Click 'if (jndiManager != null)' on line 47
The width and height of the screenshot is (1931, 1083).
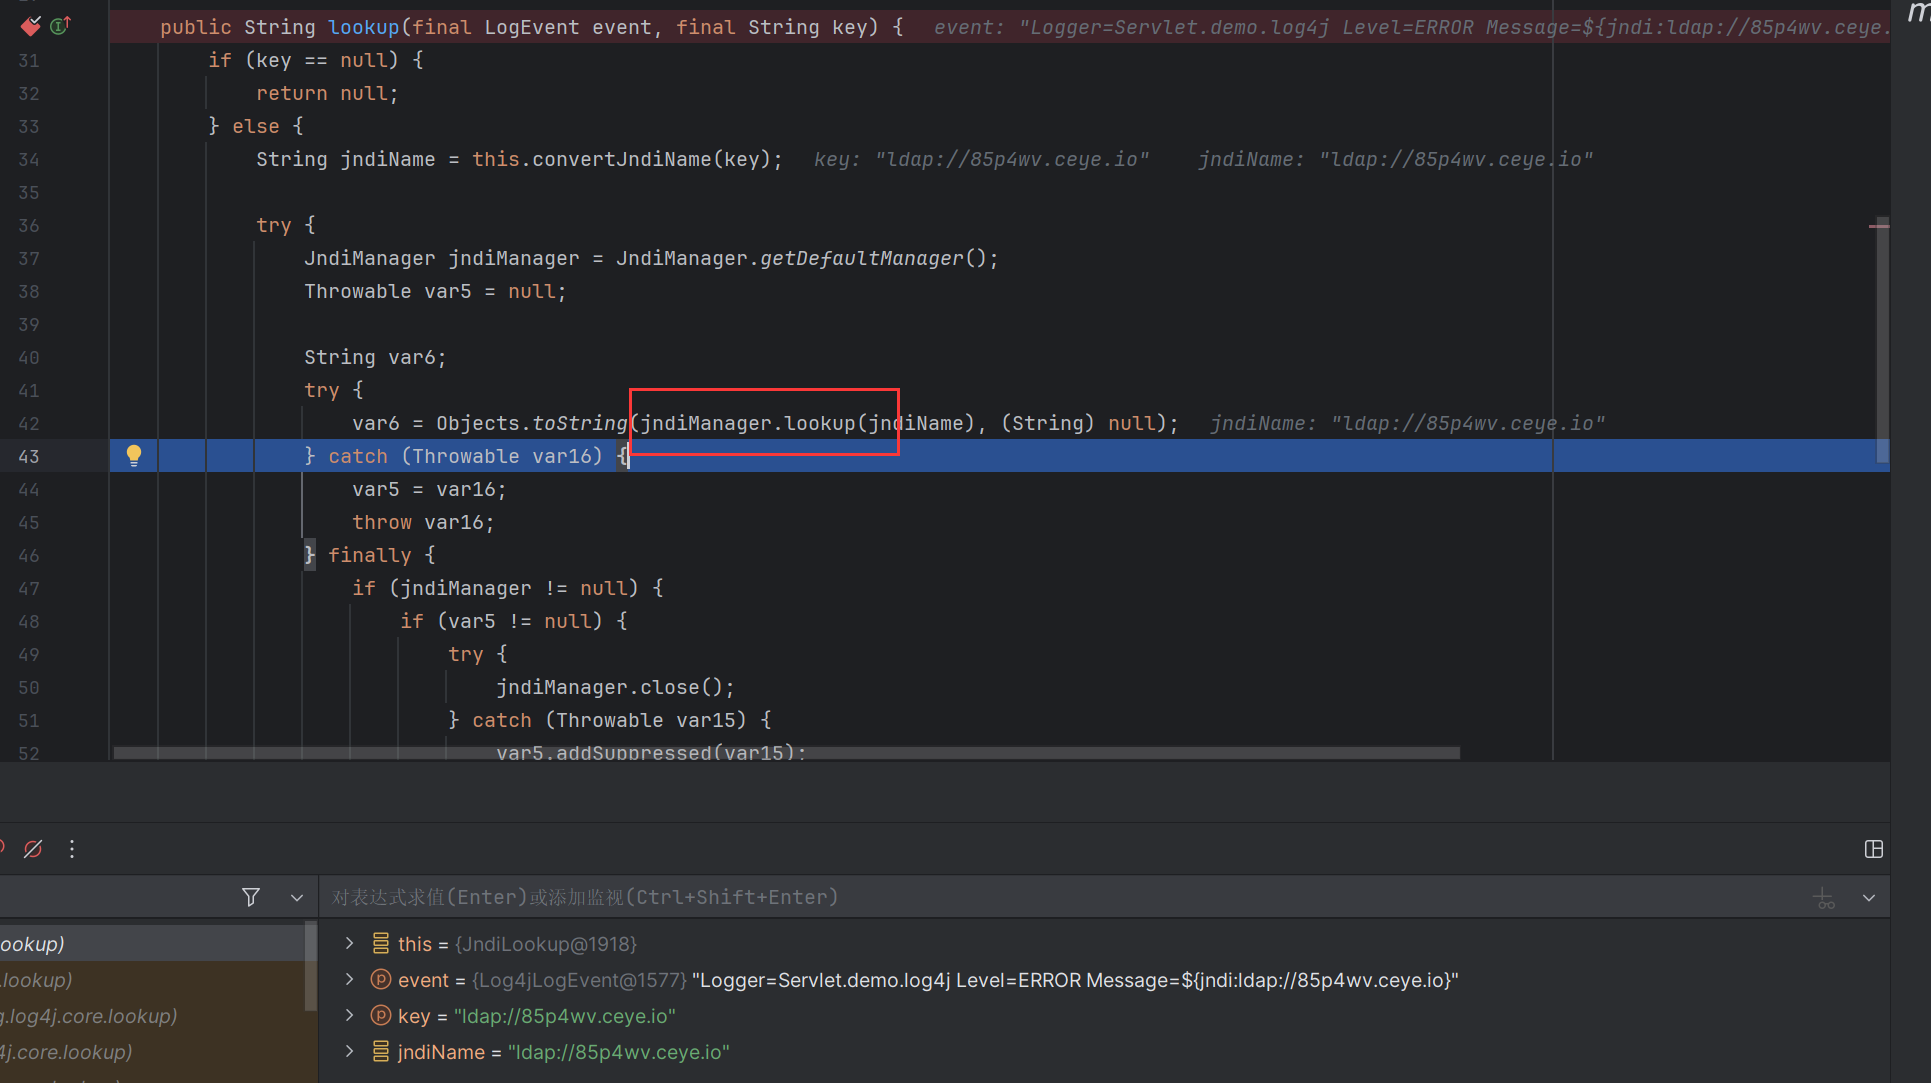(496, 588)
